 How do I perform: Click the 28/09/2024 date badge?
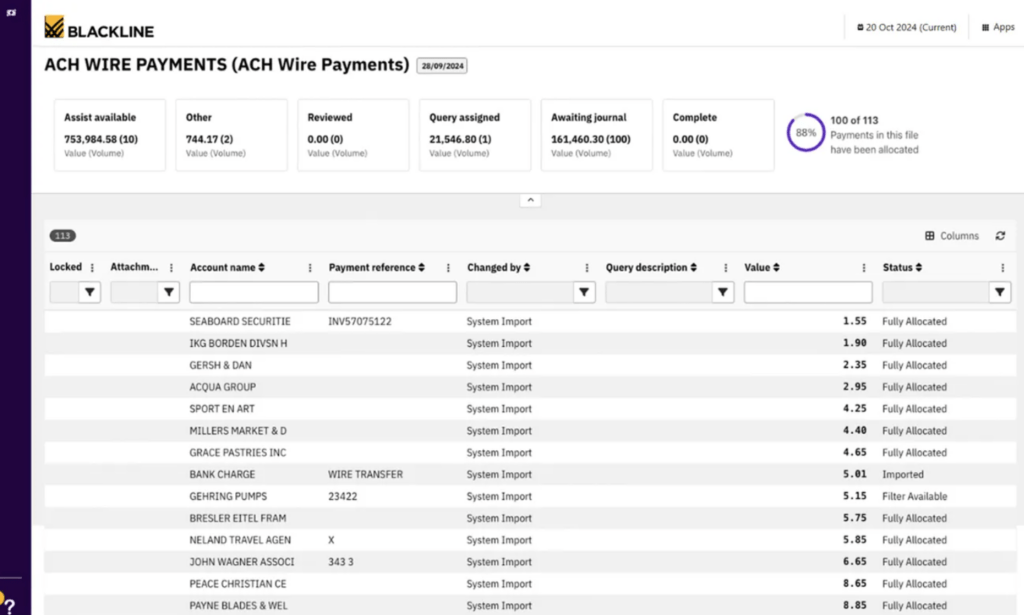pos(442,66)
